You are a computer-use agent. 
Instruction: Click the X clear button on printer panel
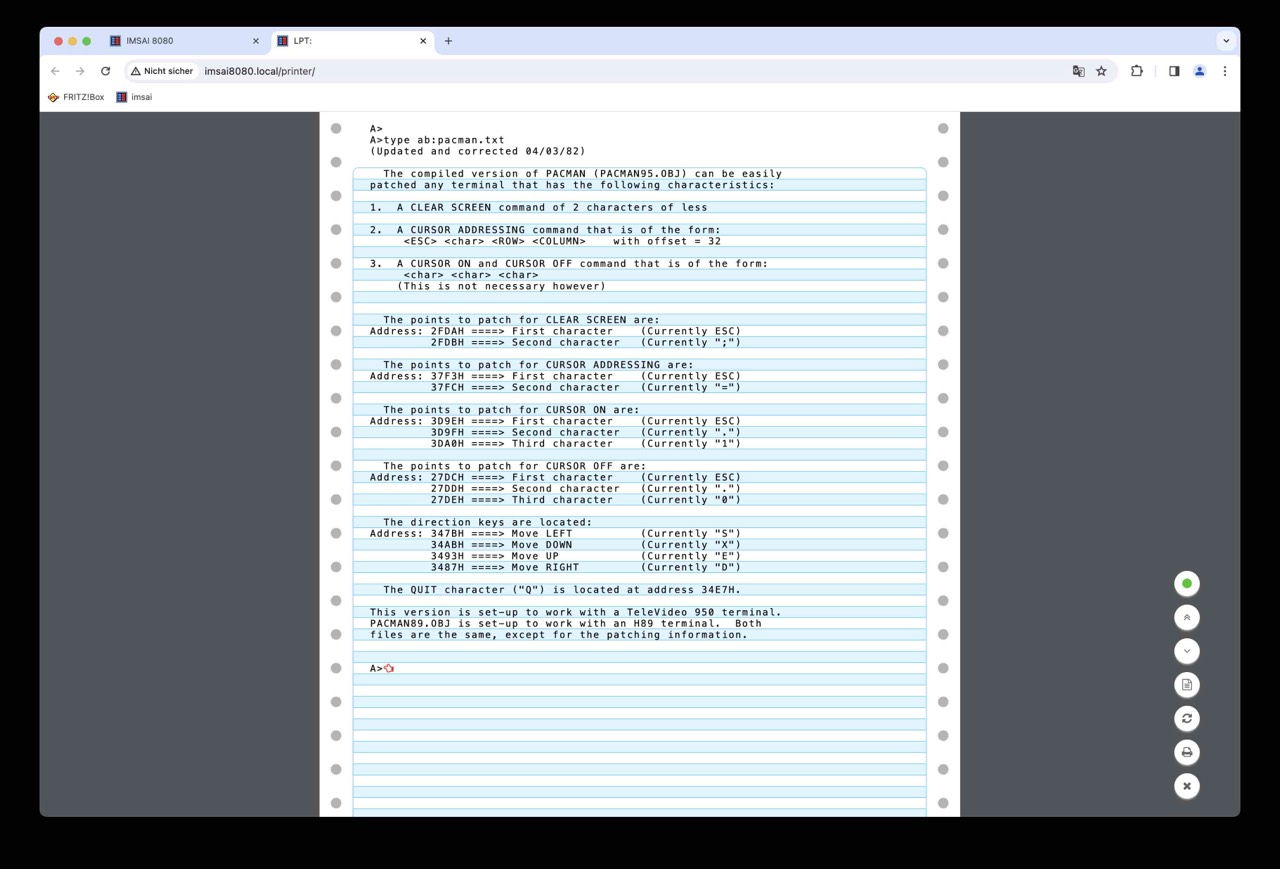point(1187,786)
